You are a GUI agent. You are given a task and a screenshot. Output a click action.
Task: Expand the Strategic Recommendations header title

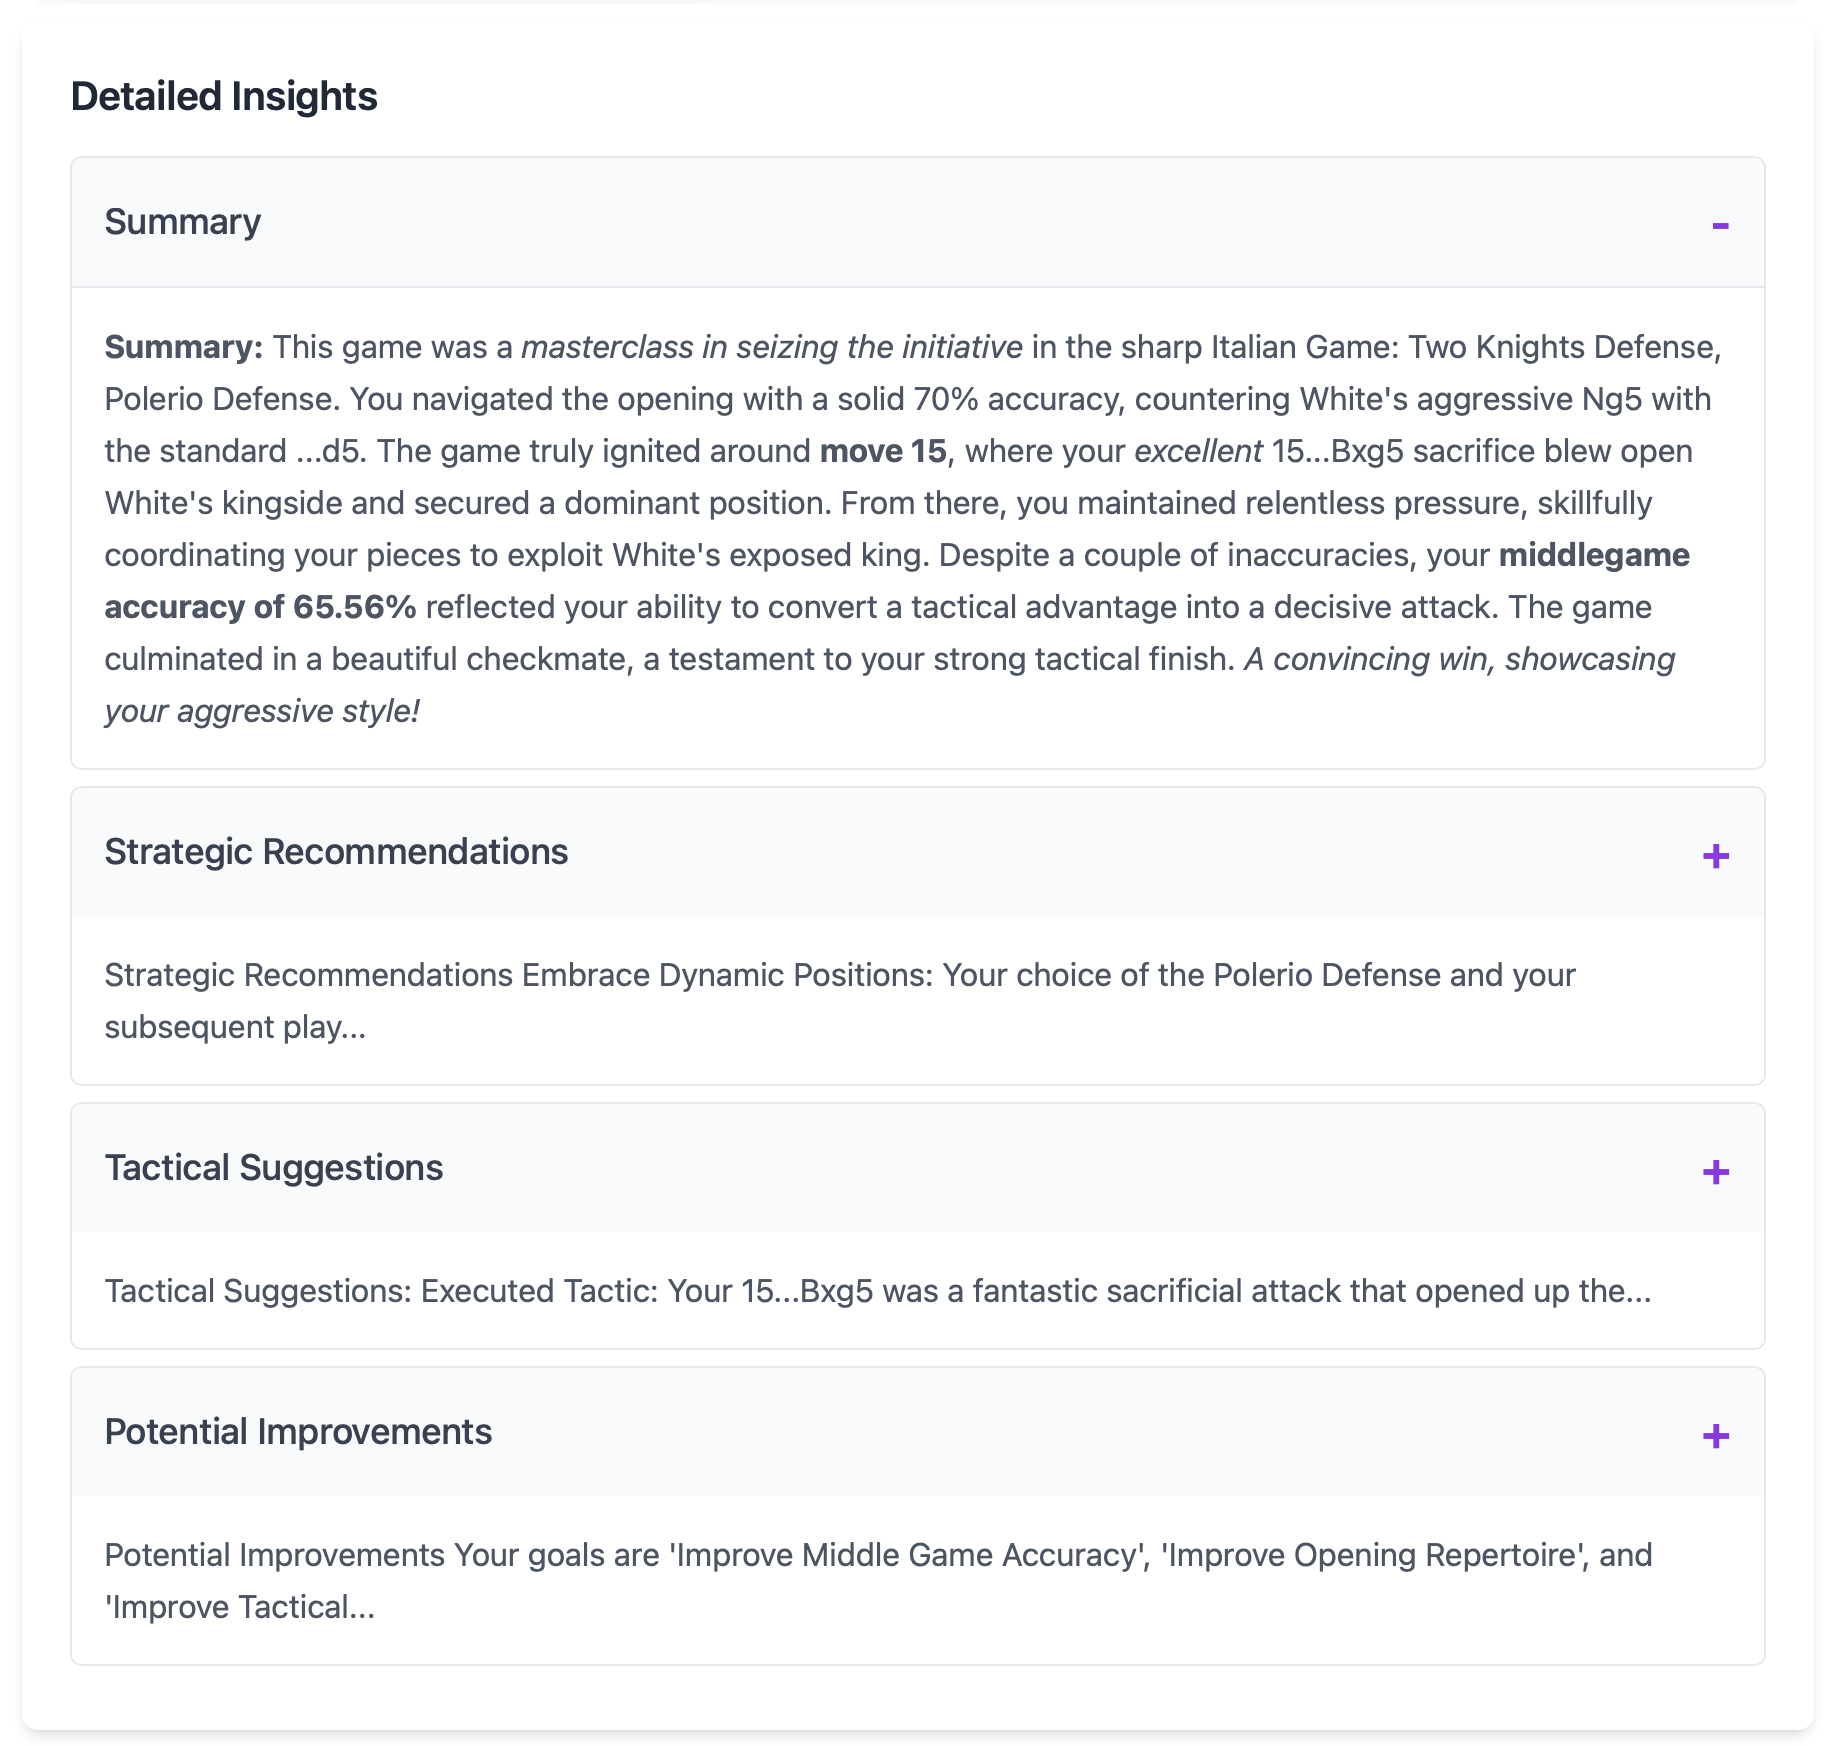click(x=336, y=852)
